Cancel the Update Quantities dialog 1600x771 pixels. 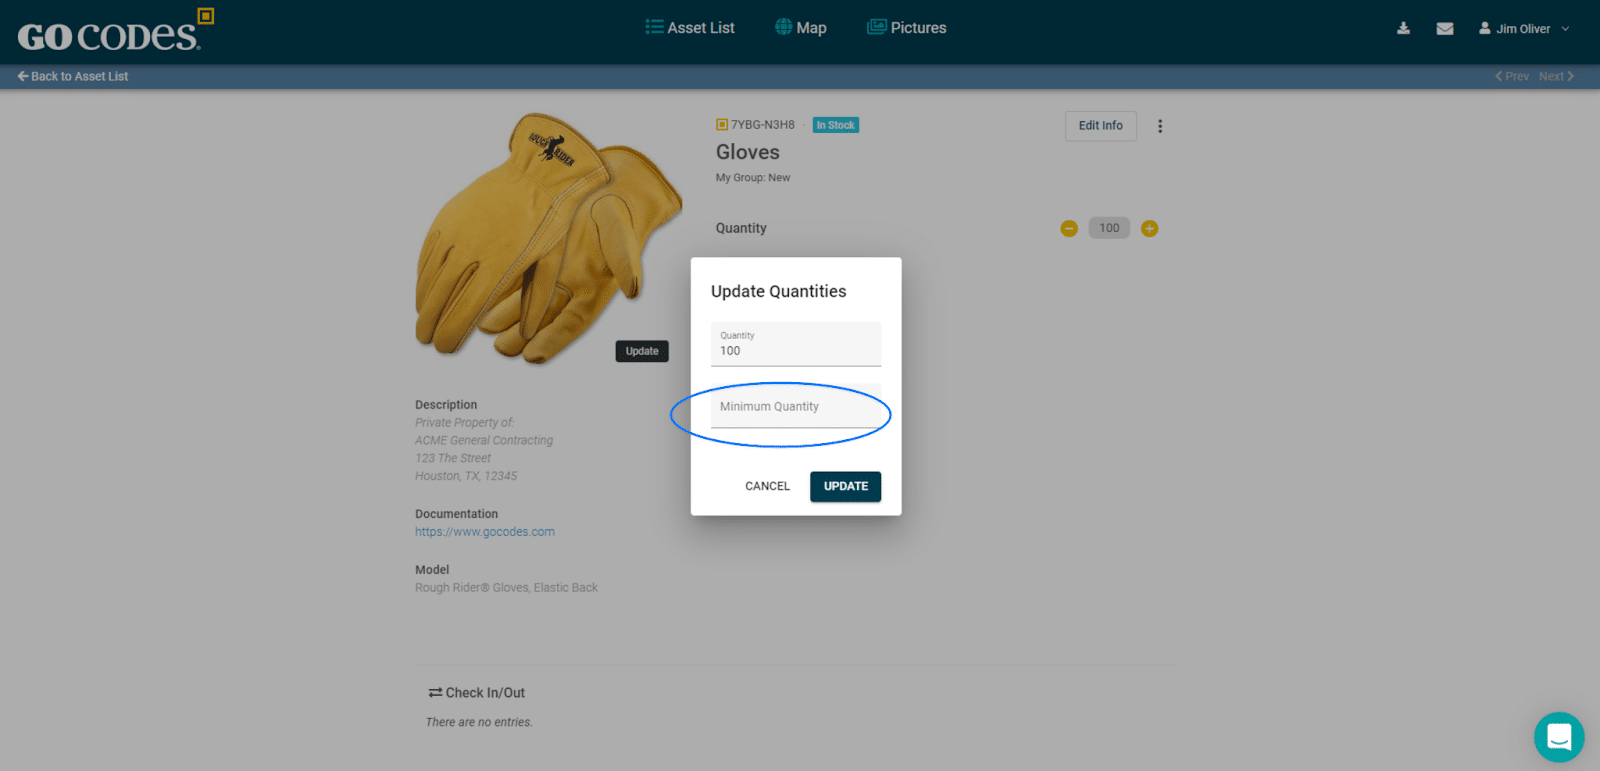[767, 486]
